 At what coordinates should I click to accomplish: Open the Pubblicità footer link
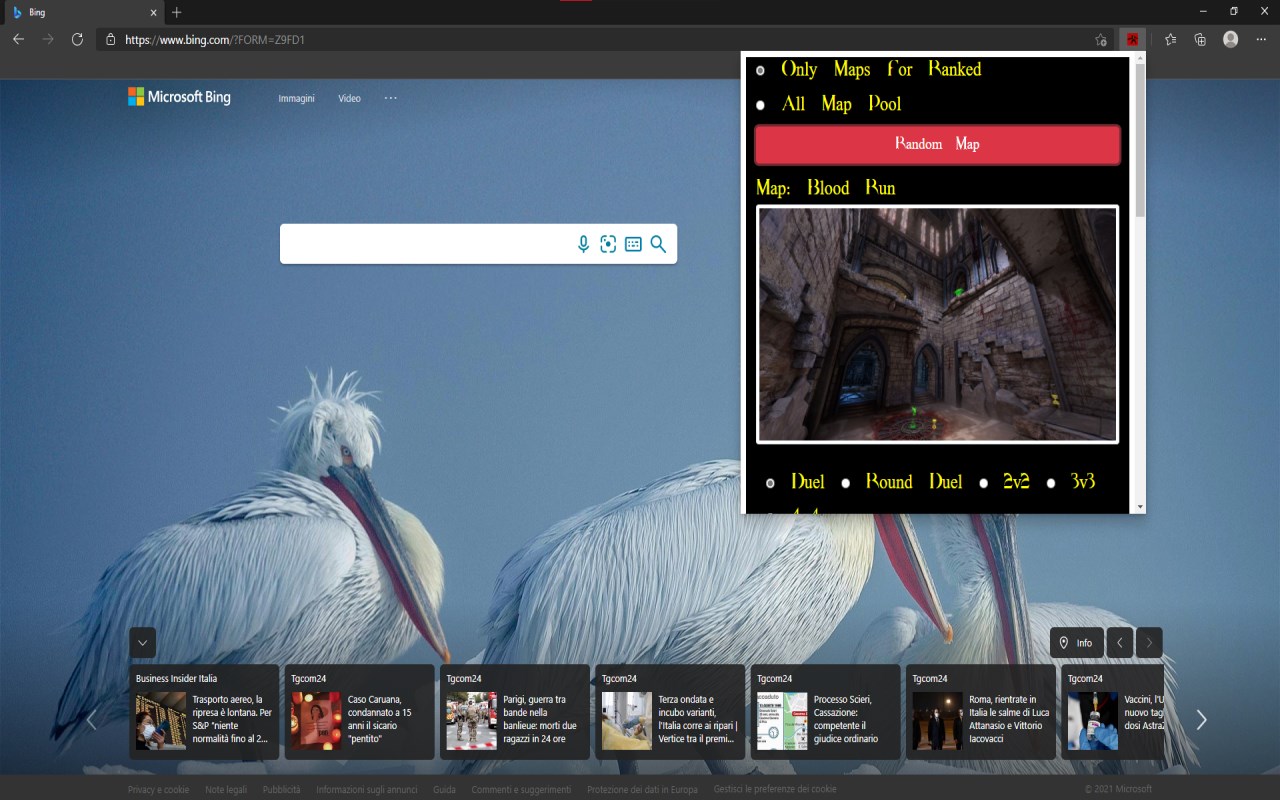click(281, 790)
